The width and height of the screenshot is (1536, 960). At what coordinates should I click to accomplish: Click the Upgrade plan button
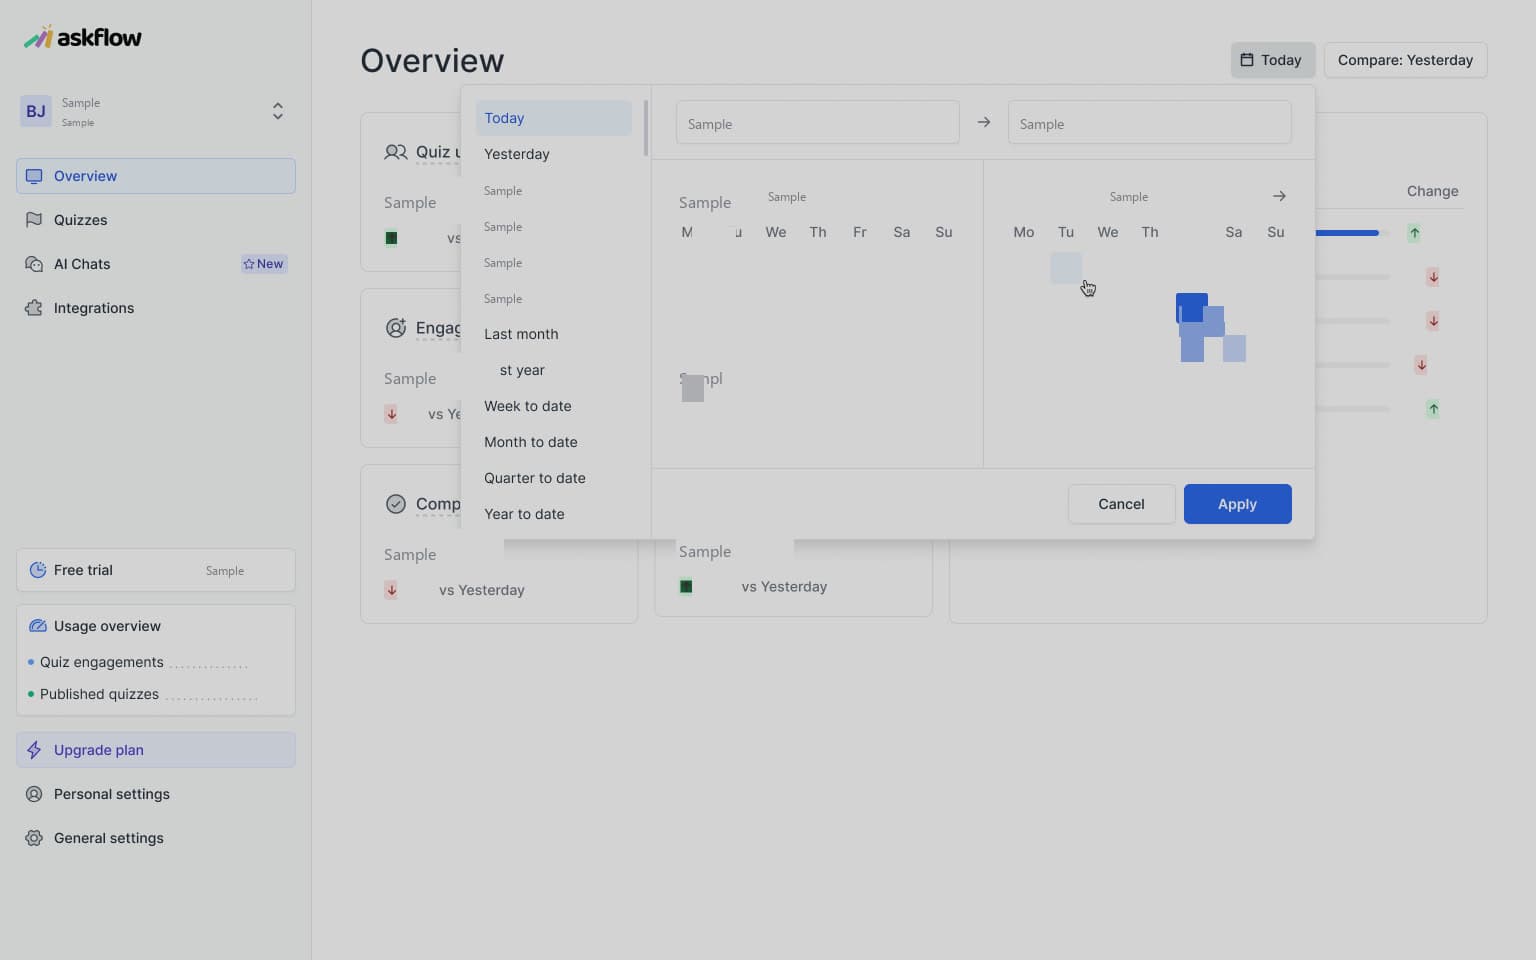[x=156, y=750]
